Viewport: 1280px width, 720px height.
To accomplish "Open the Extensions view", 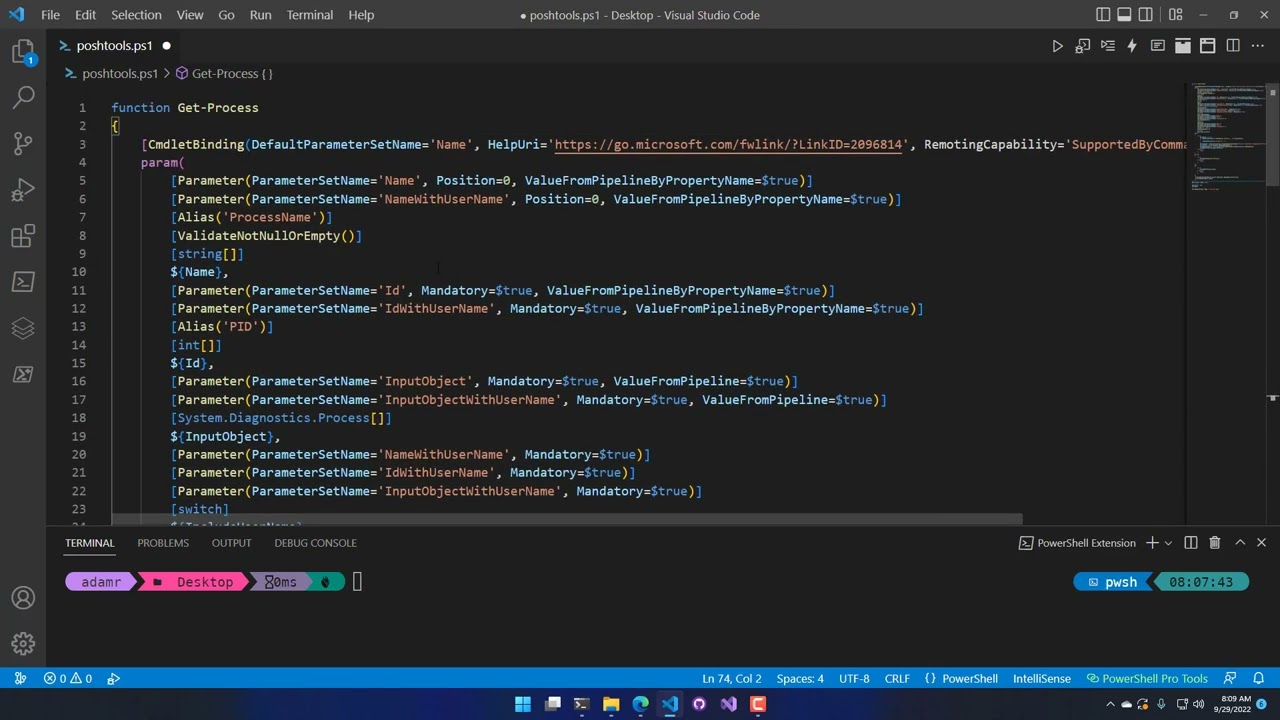I will [23, 236].
